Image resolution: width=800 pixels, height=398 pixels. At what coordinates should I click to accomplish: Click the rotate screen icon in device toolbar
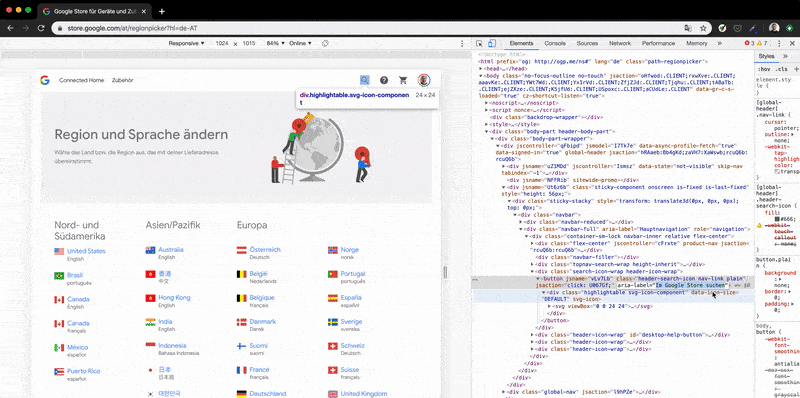(x=325, y=44)
